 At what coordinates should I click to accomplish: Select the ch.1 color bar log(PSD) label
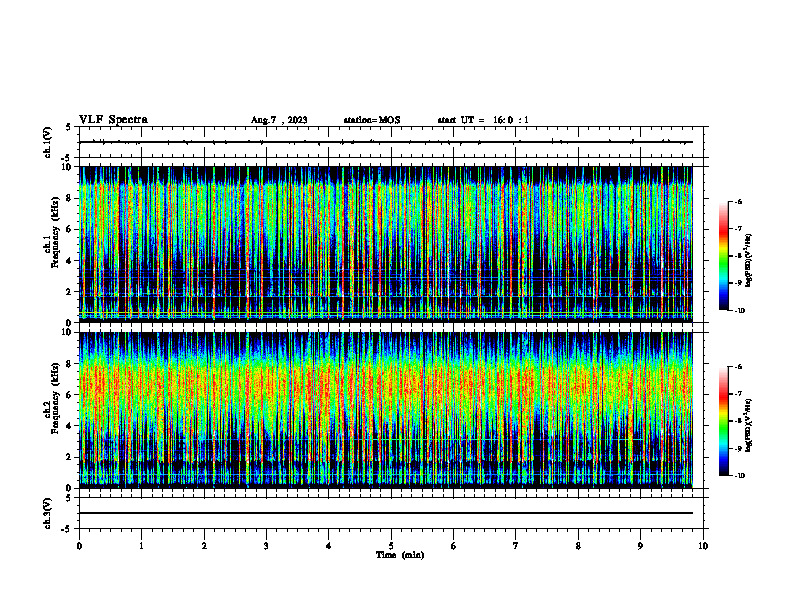click(749, 261)
